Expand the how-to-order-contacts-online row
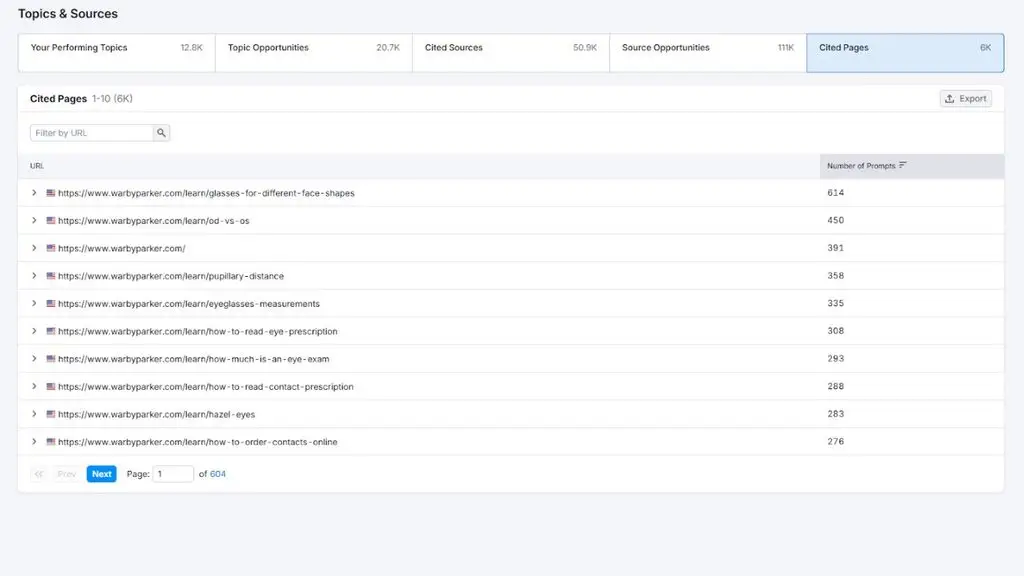The height and width of the screenshot is (576, 1024). point(34,441)
